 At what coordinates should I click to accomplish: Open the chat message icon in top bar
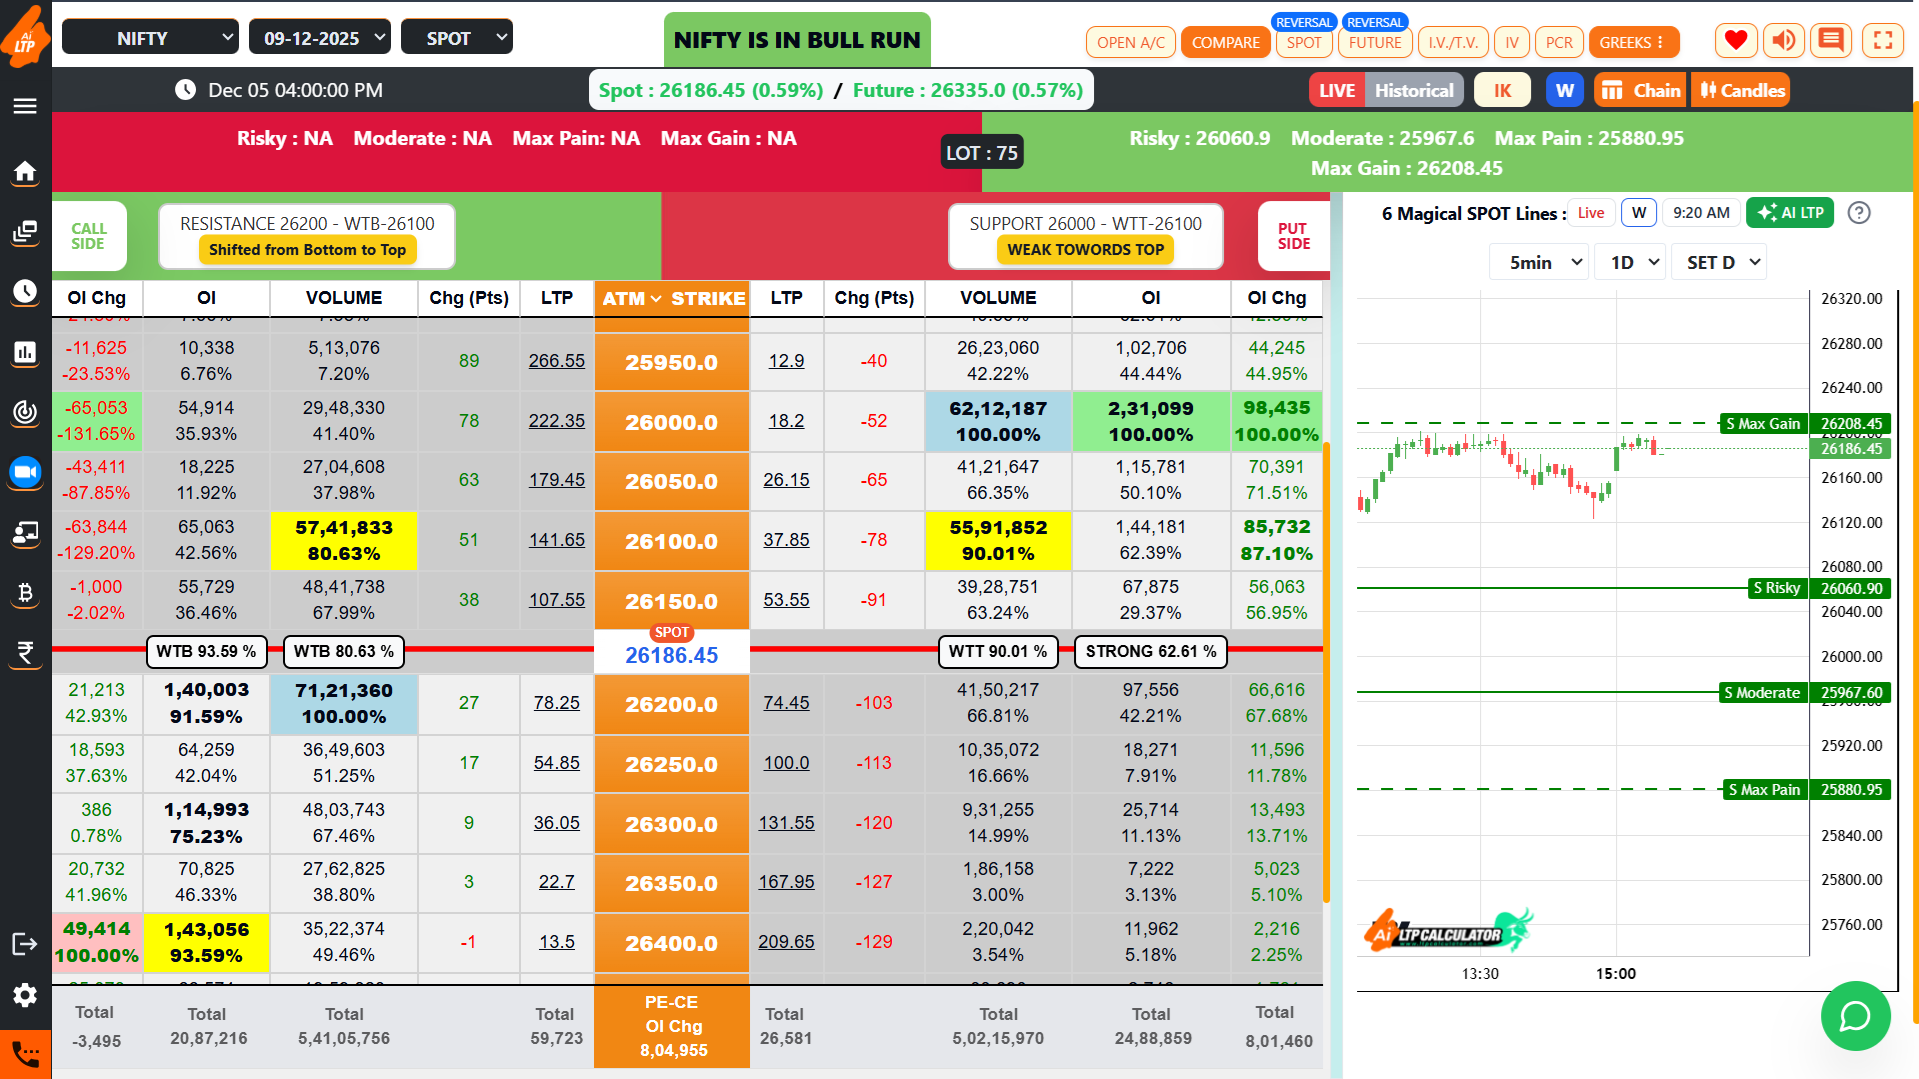point(1831,40)
